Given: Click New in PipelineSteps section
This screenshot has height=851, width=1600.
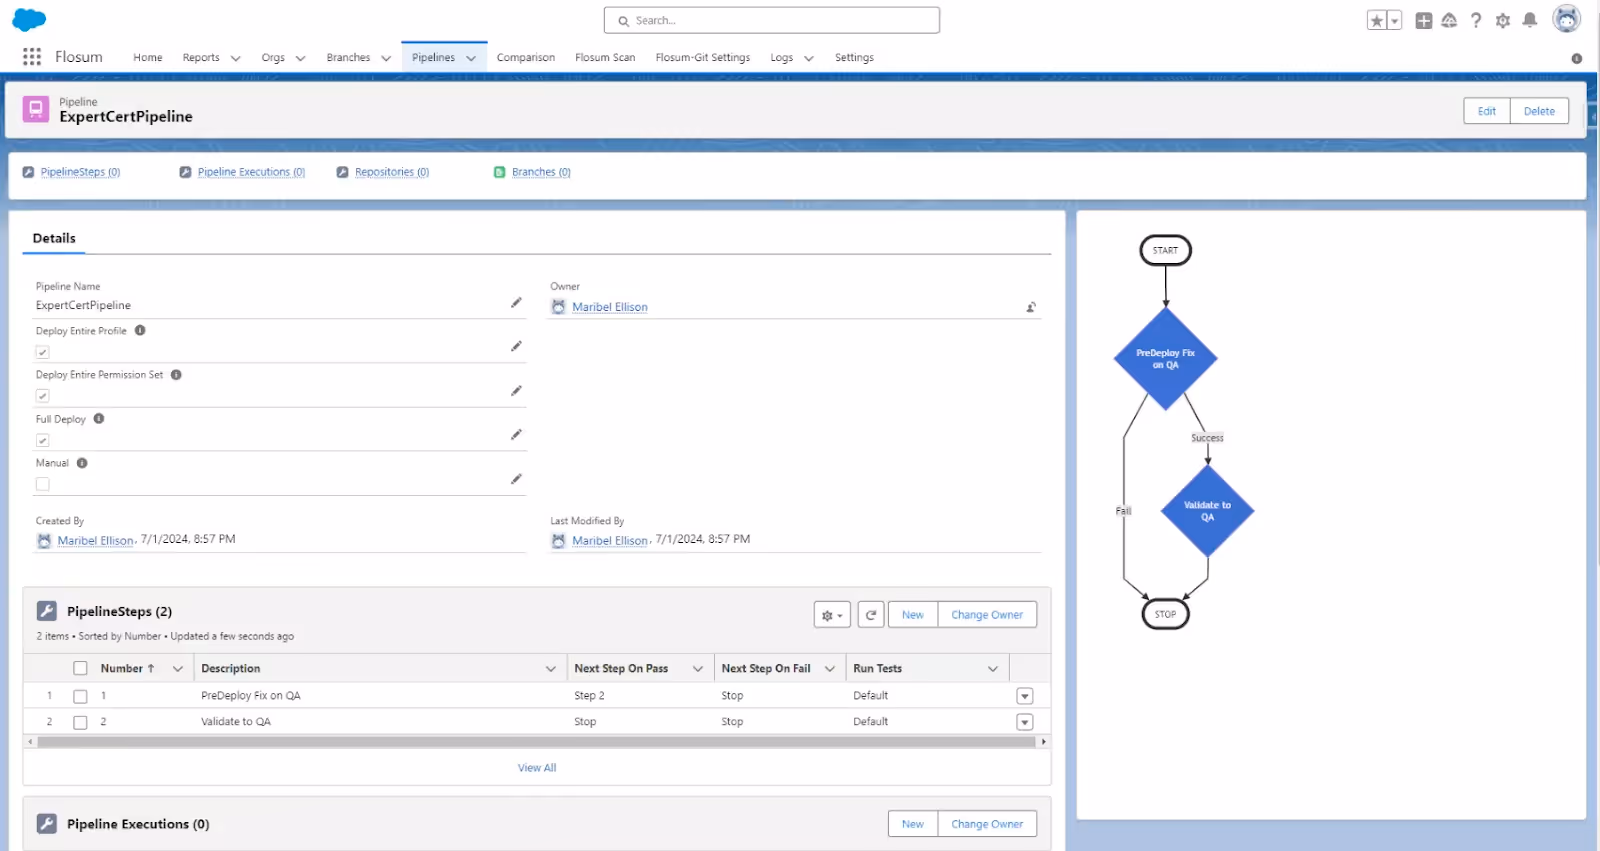Looking at the screenshot, I should tap(912, 615).
